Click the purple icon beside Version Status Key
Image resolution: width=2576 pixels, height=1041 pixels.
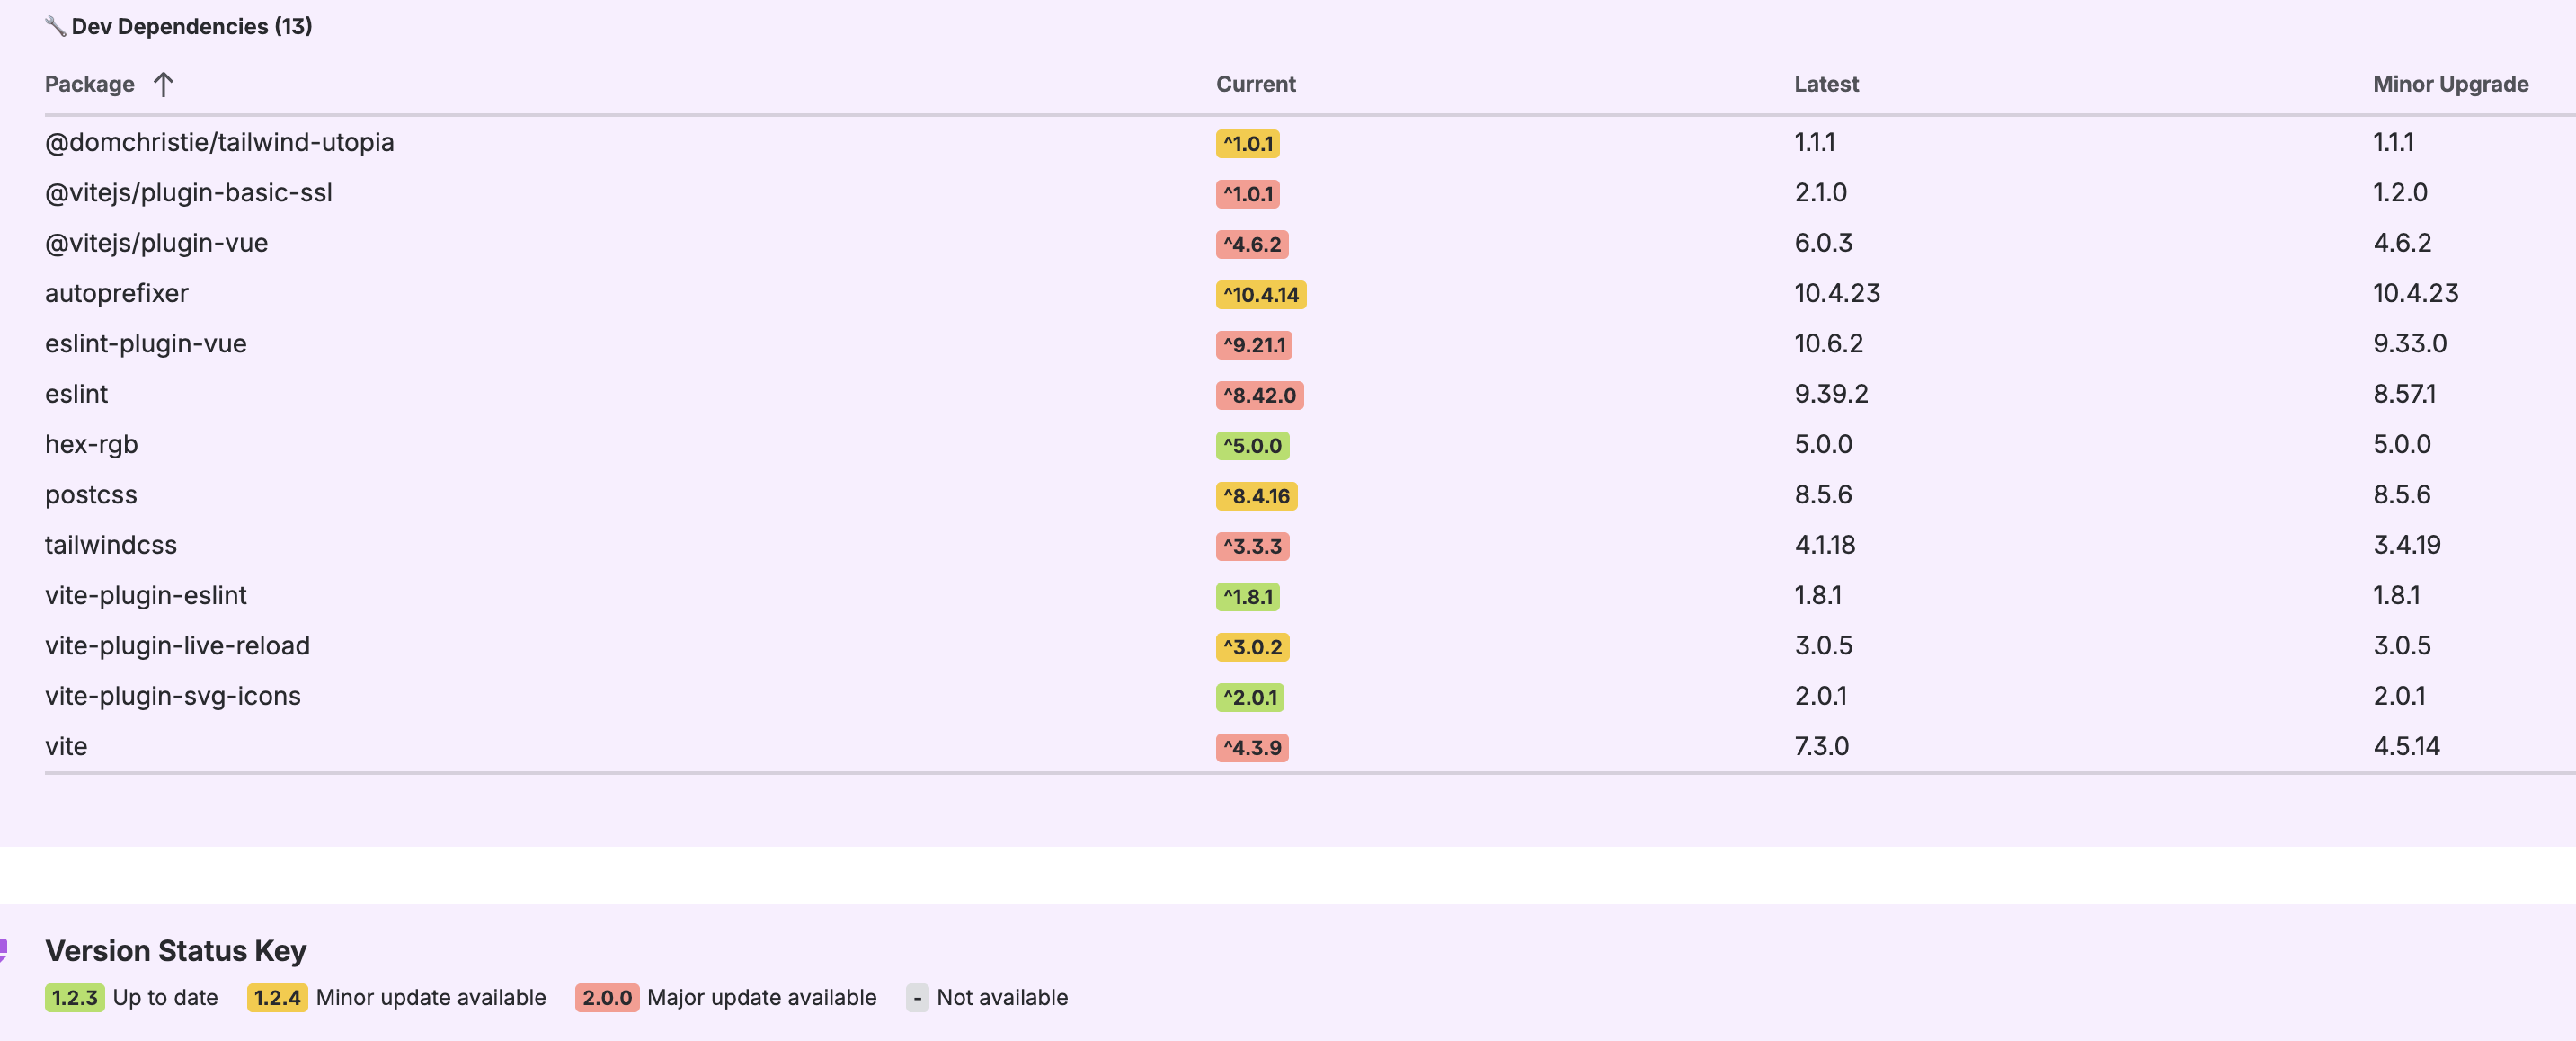4,949
